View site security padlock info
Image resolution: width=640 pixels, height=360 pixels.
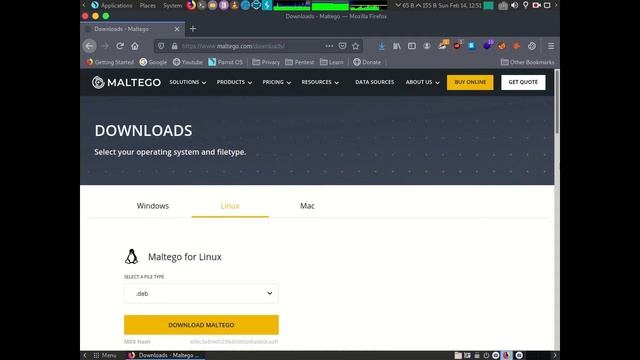coord(174,46)
